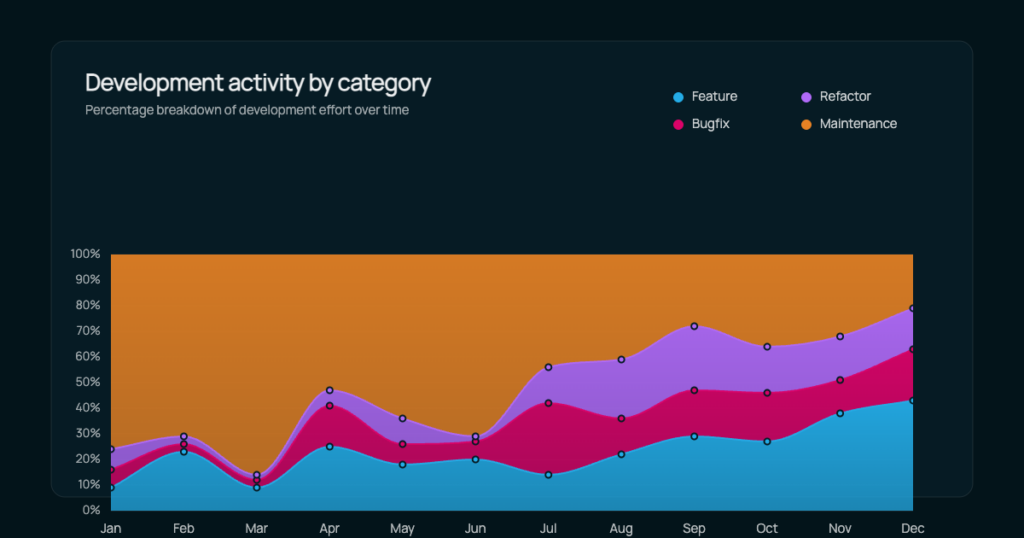Click the 'Jul' x-axis label
1024x538 pixels.
coord(549,528)
